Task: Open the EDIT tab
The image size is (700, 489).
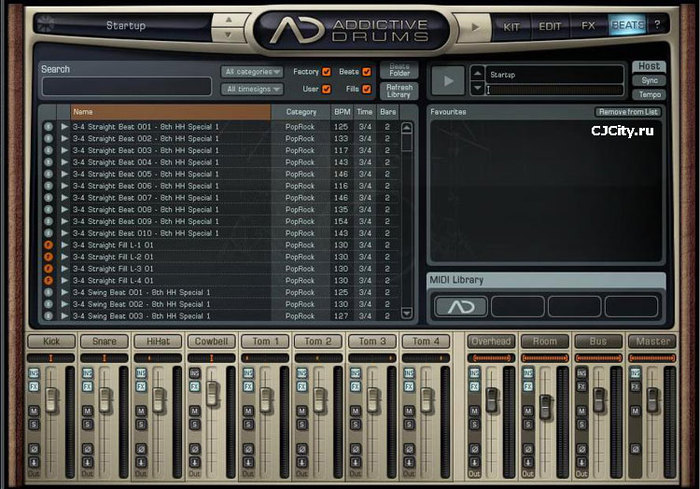Action: click(550, 27)
